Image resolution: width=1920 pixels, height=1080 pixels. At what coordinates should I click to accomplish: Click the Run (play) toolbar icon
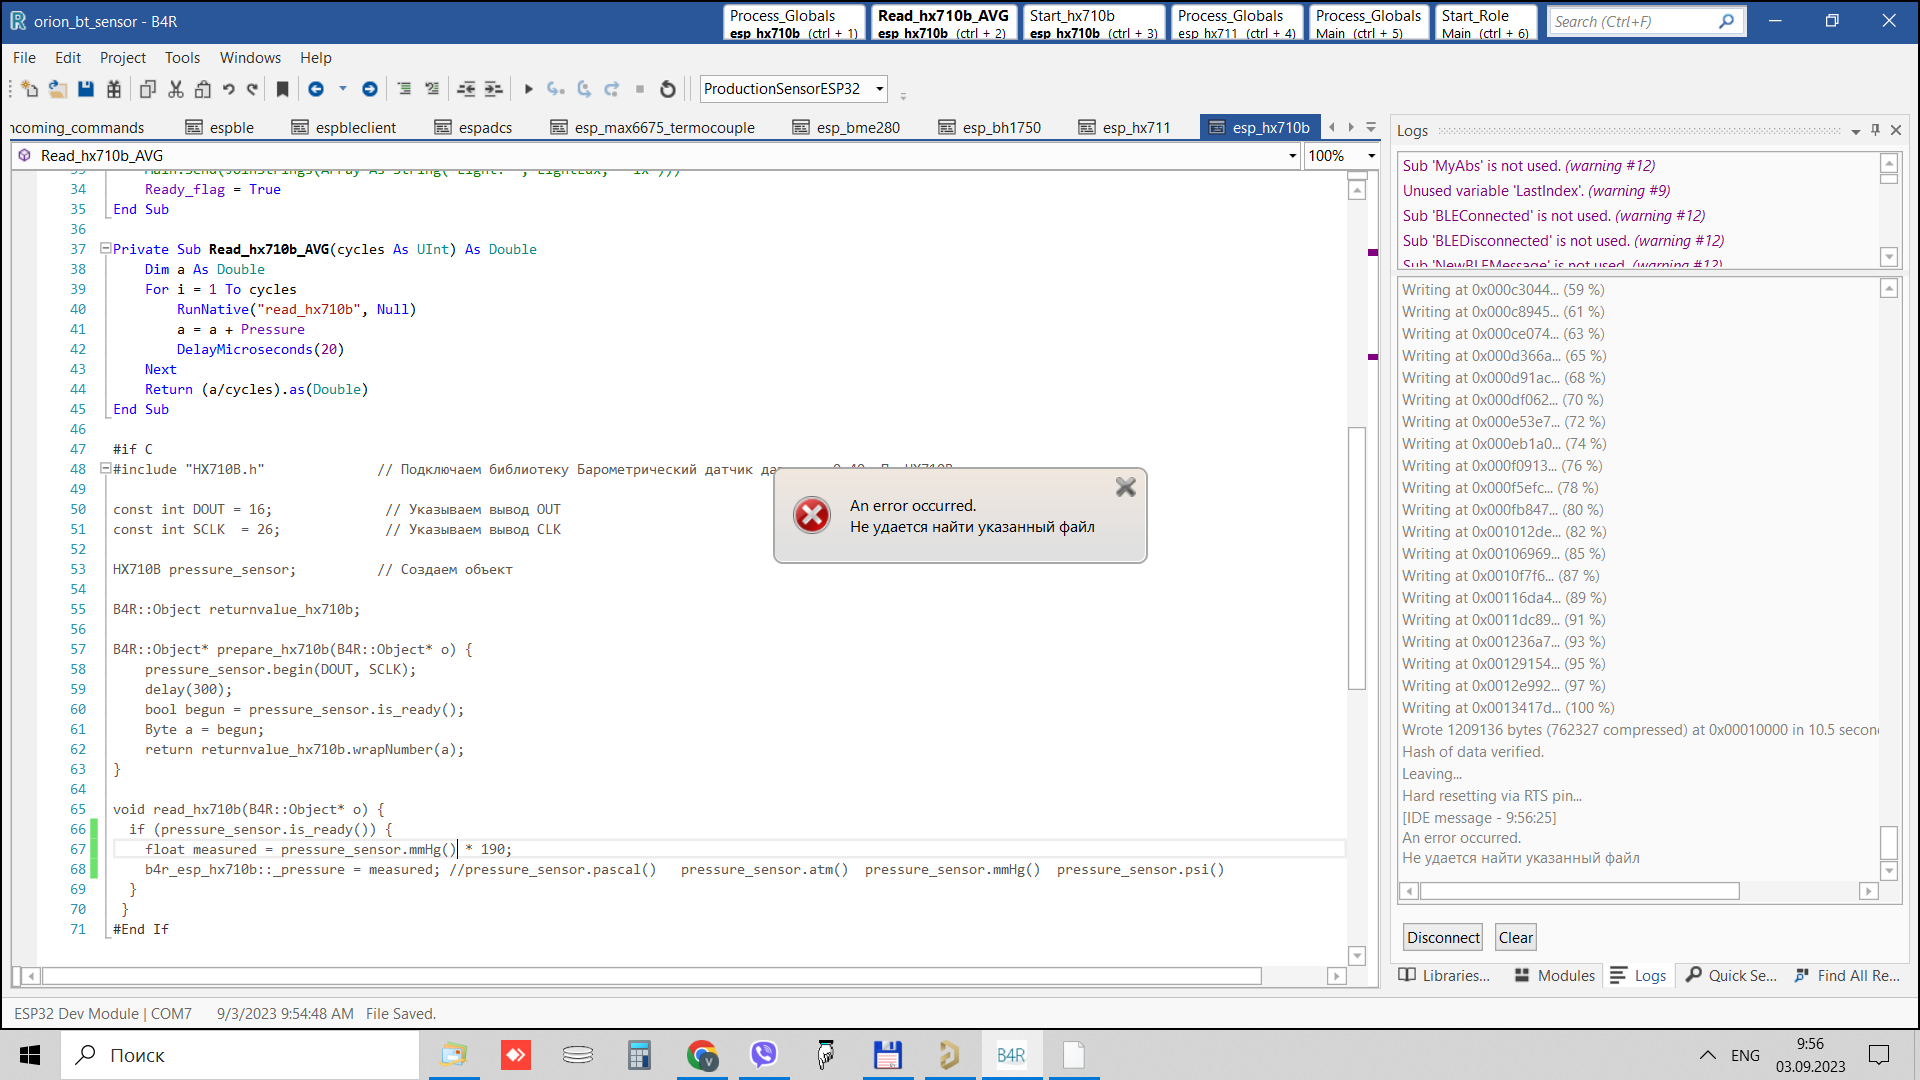click(x=529, y=89)
